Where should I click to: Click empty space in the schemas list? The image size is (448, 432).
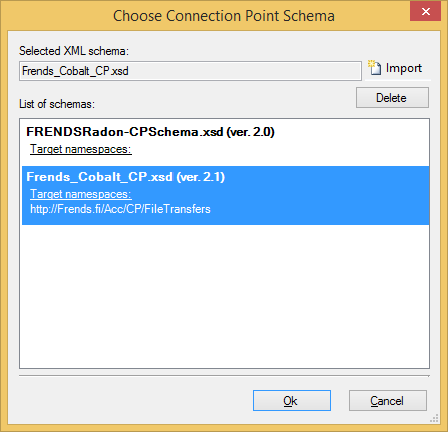[224, 297]
